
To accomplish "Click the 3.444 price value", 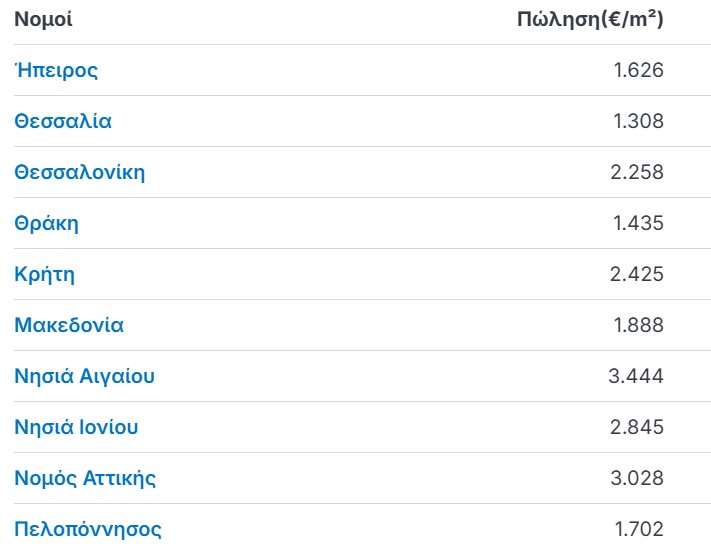I will pyautogui.click(x=636, y=376).
